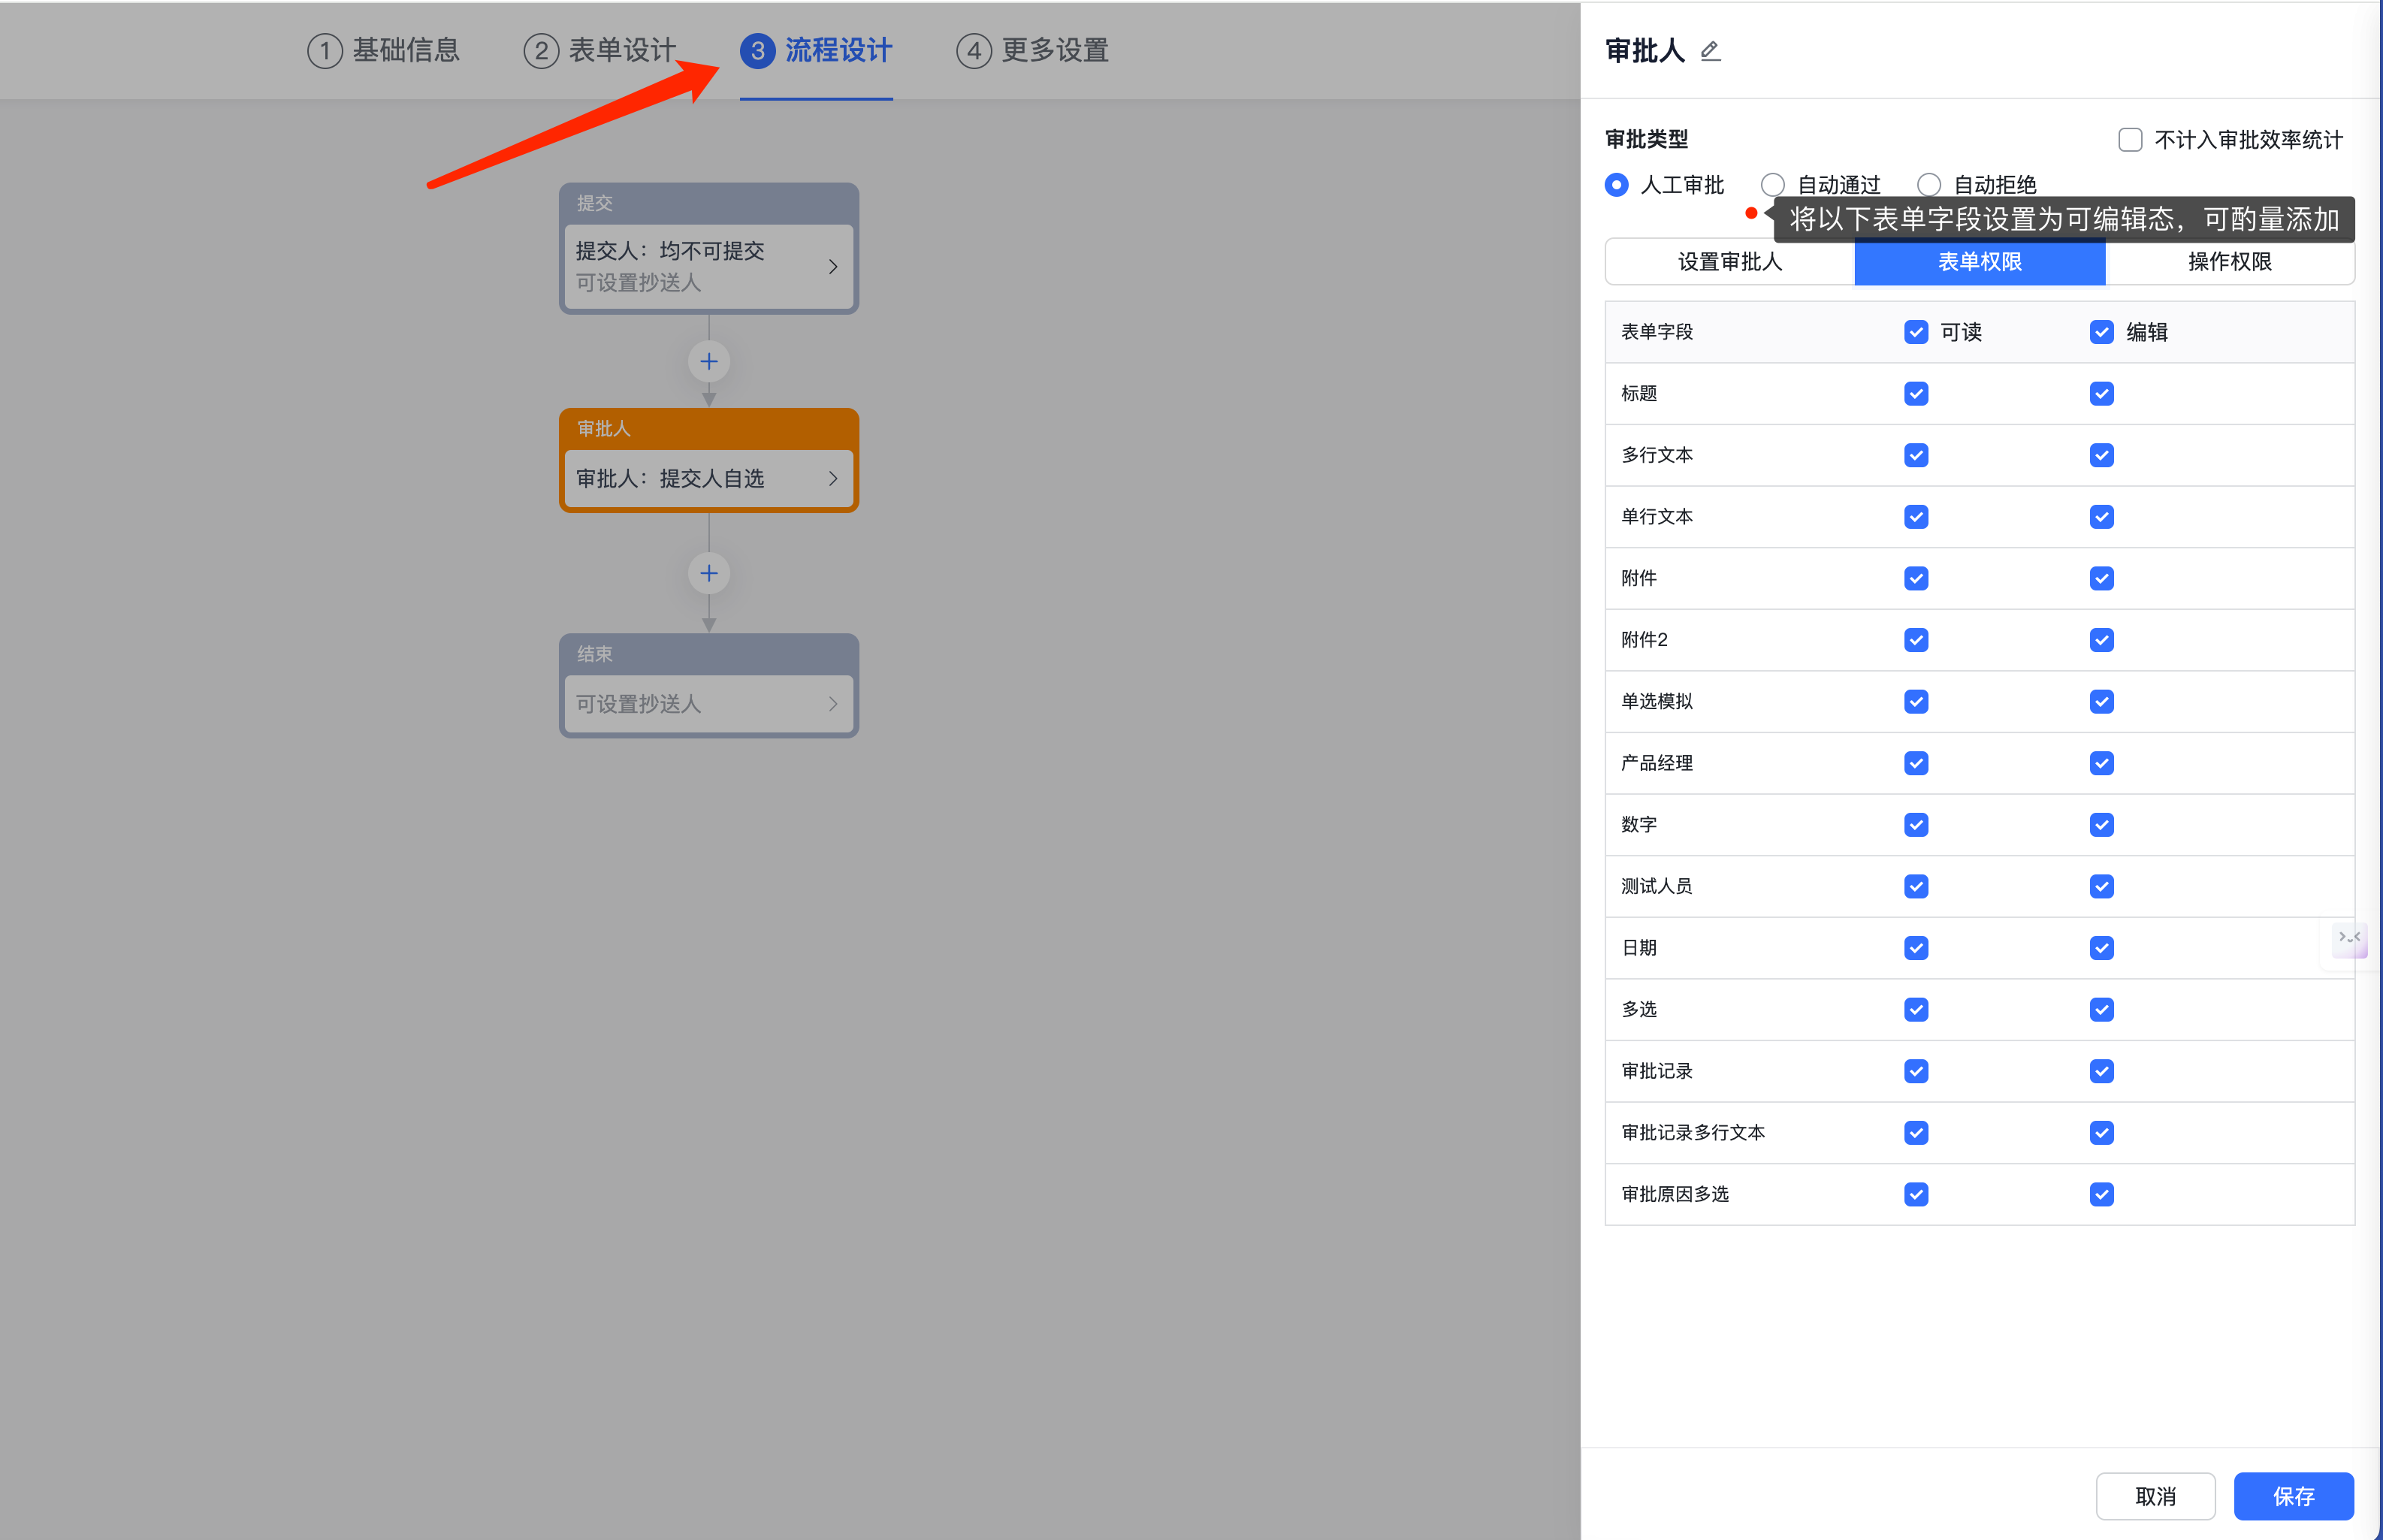Select the 人工审批 radio option
2383x1540 pixels.
pos(1616,185)
